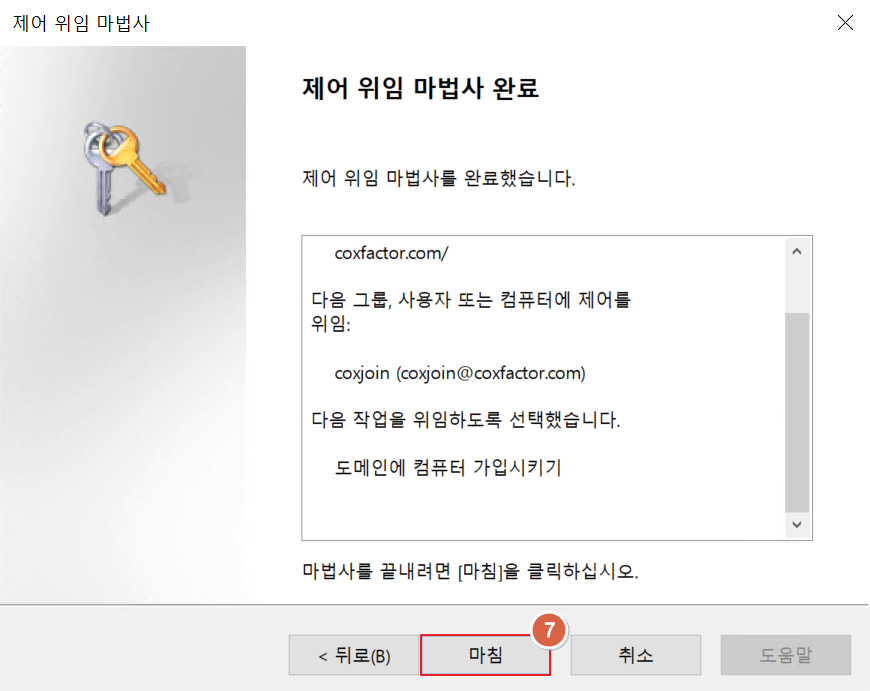The width and height of the screenshot is (870, 691).
Task: Click the 마침 button to finish wizard
Action: pyautogui.click(x=485, y=655)
